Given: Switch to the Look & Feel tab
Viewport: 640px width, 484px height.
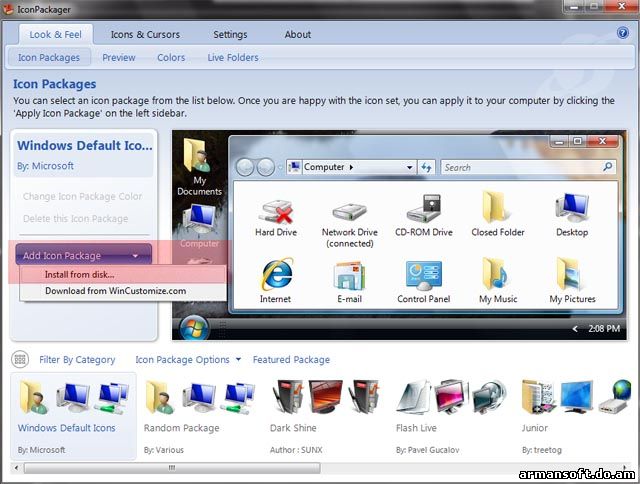Looking at the screenshot, I should pos(56,35).
